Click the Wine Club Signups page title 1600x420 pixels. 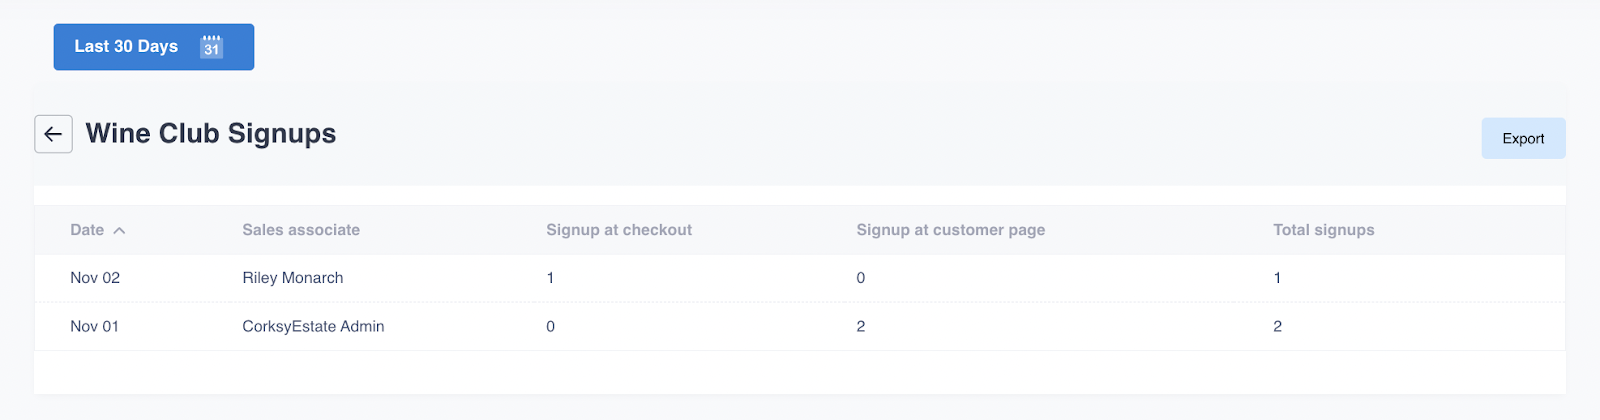211,134
